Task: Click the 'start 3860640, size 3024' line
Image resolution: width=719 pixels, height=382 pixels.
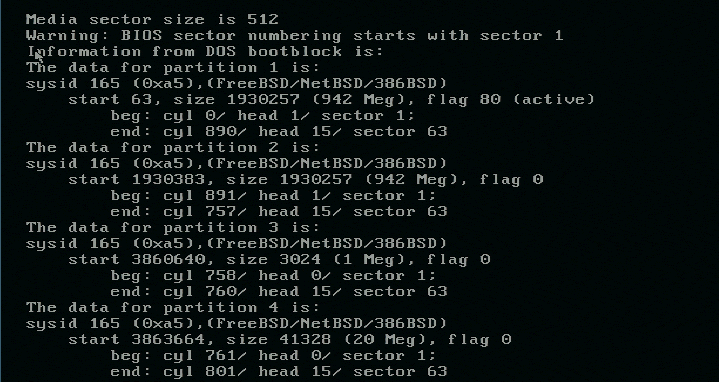Action: pyautogui.click(x=279, y=260)
